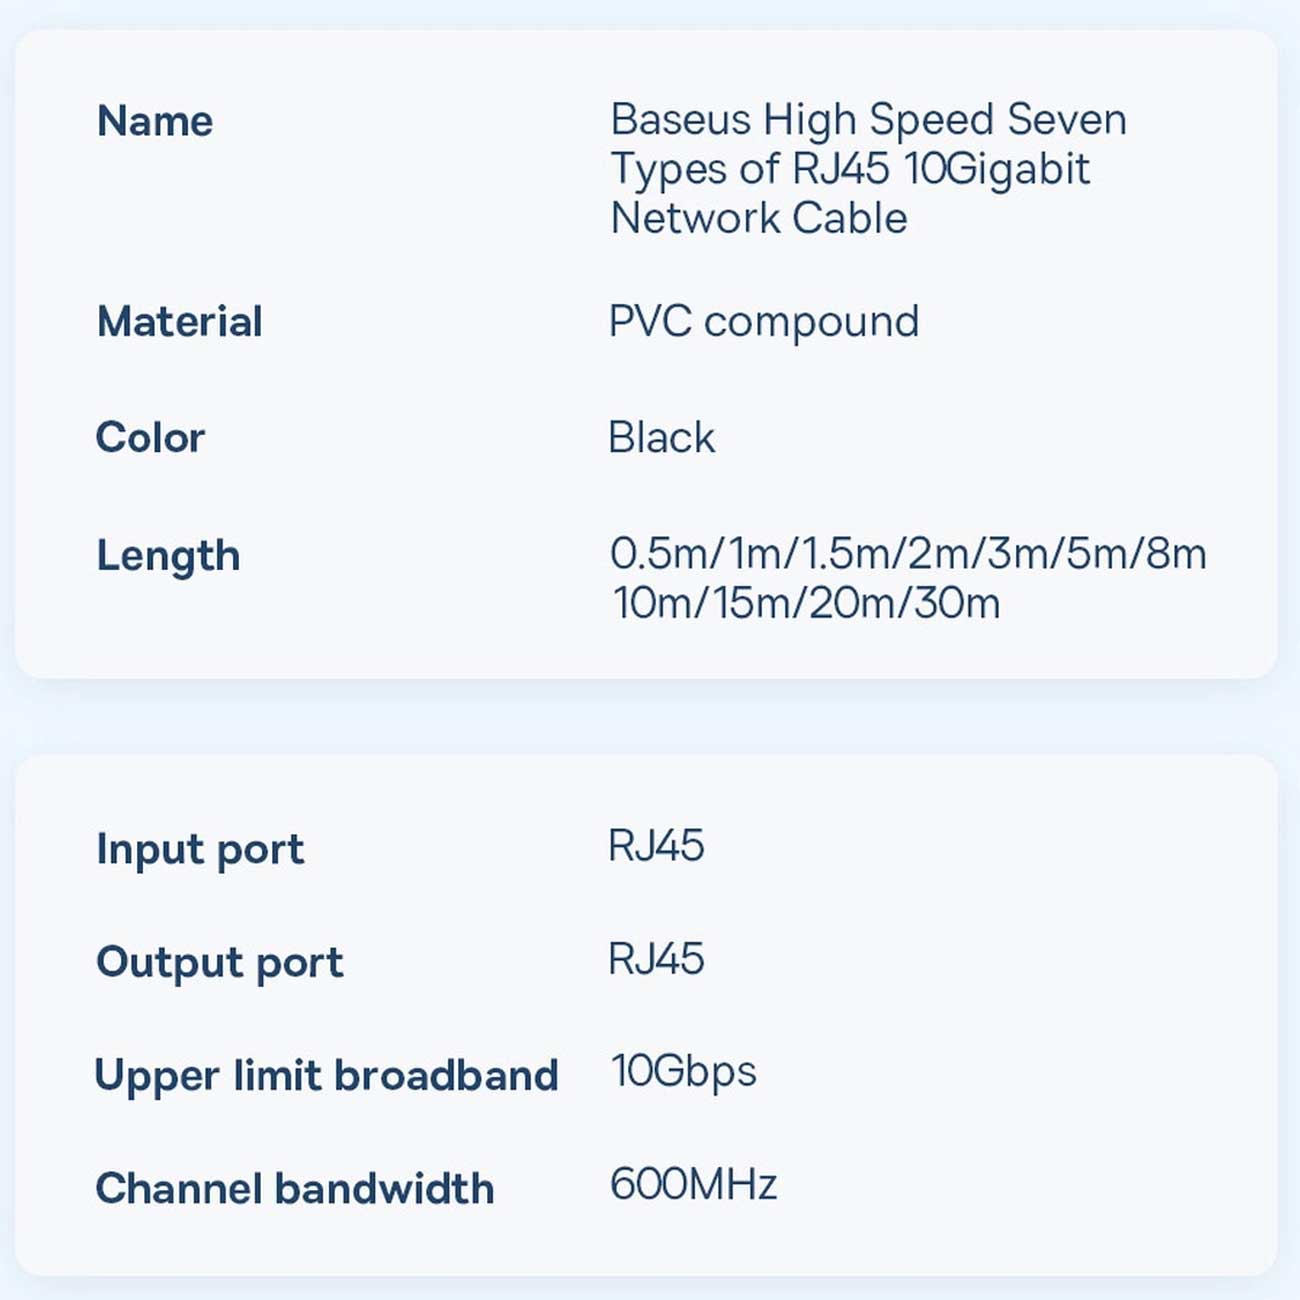
Task: Click the Name specification label
Action: pos(155,122)
